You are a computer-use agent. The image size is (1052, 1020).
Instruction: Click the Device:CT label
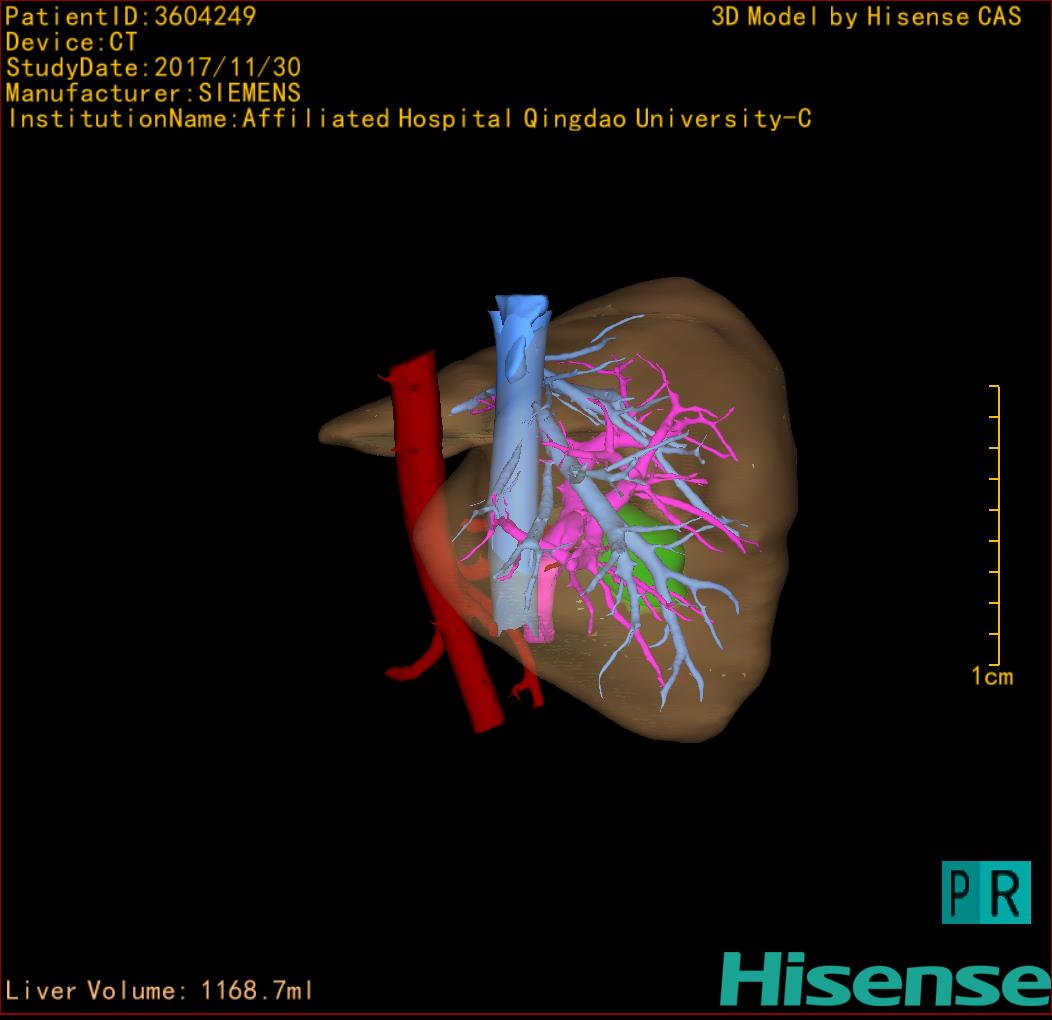(x=71, y=42)
